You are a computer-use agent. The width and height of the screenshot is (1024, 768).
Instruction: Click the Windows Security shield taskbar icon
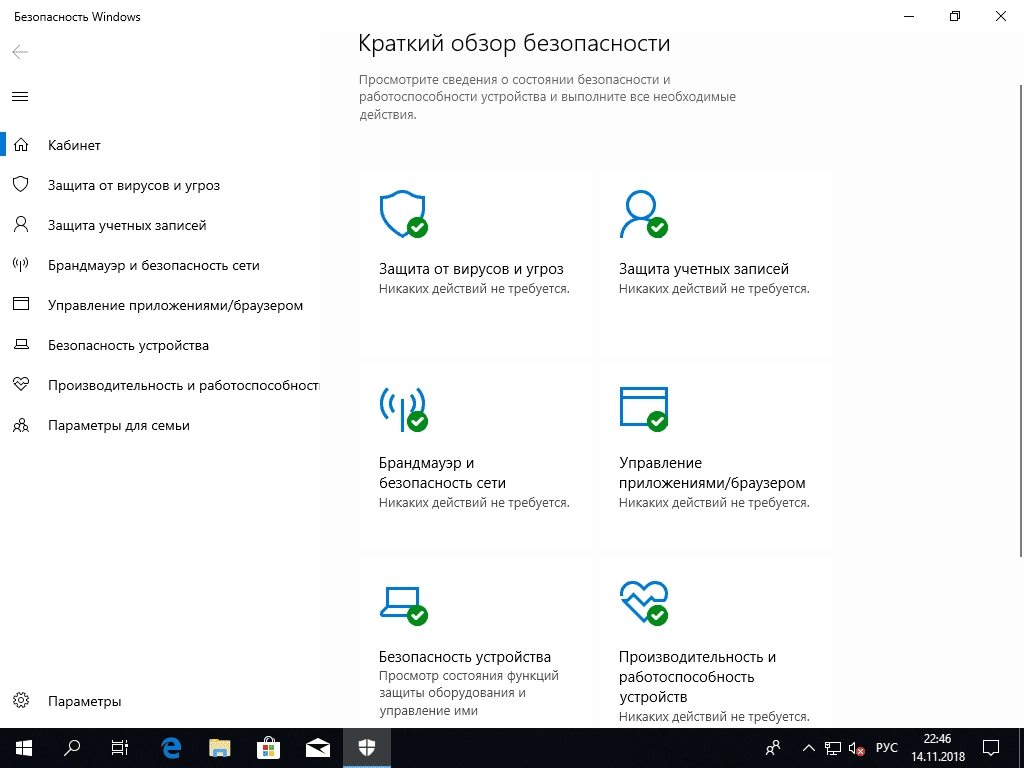point(366,748)
